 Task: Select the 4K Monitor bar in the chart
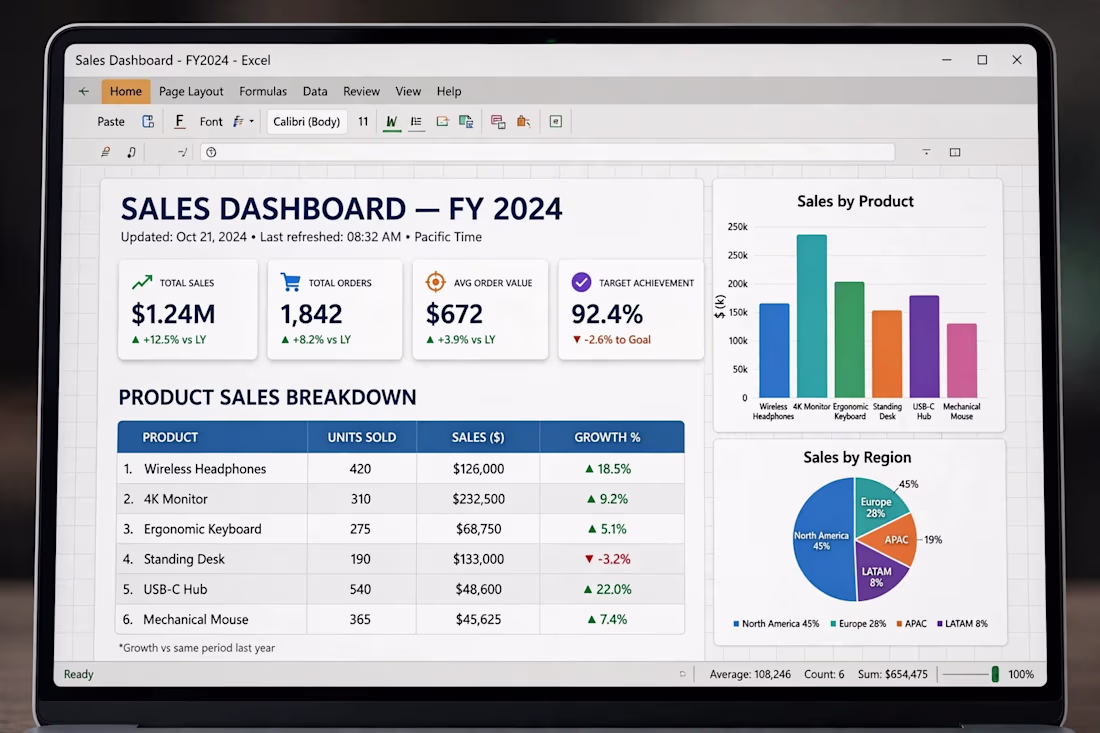click(x=812, y=316)
